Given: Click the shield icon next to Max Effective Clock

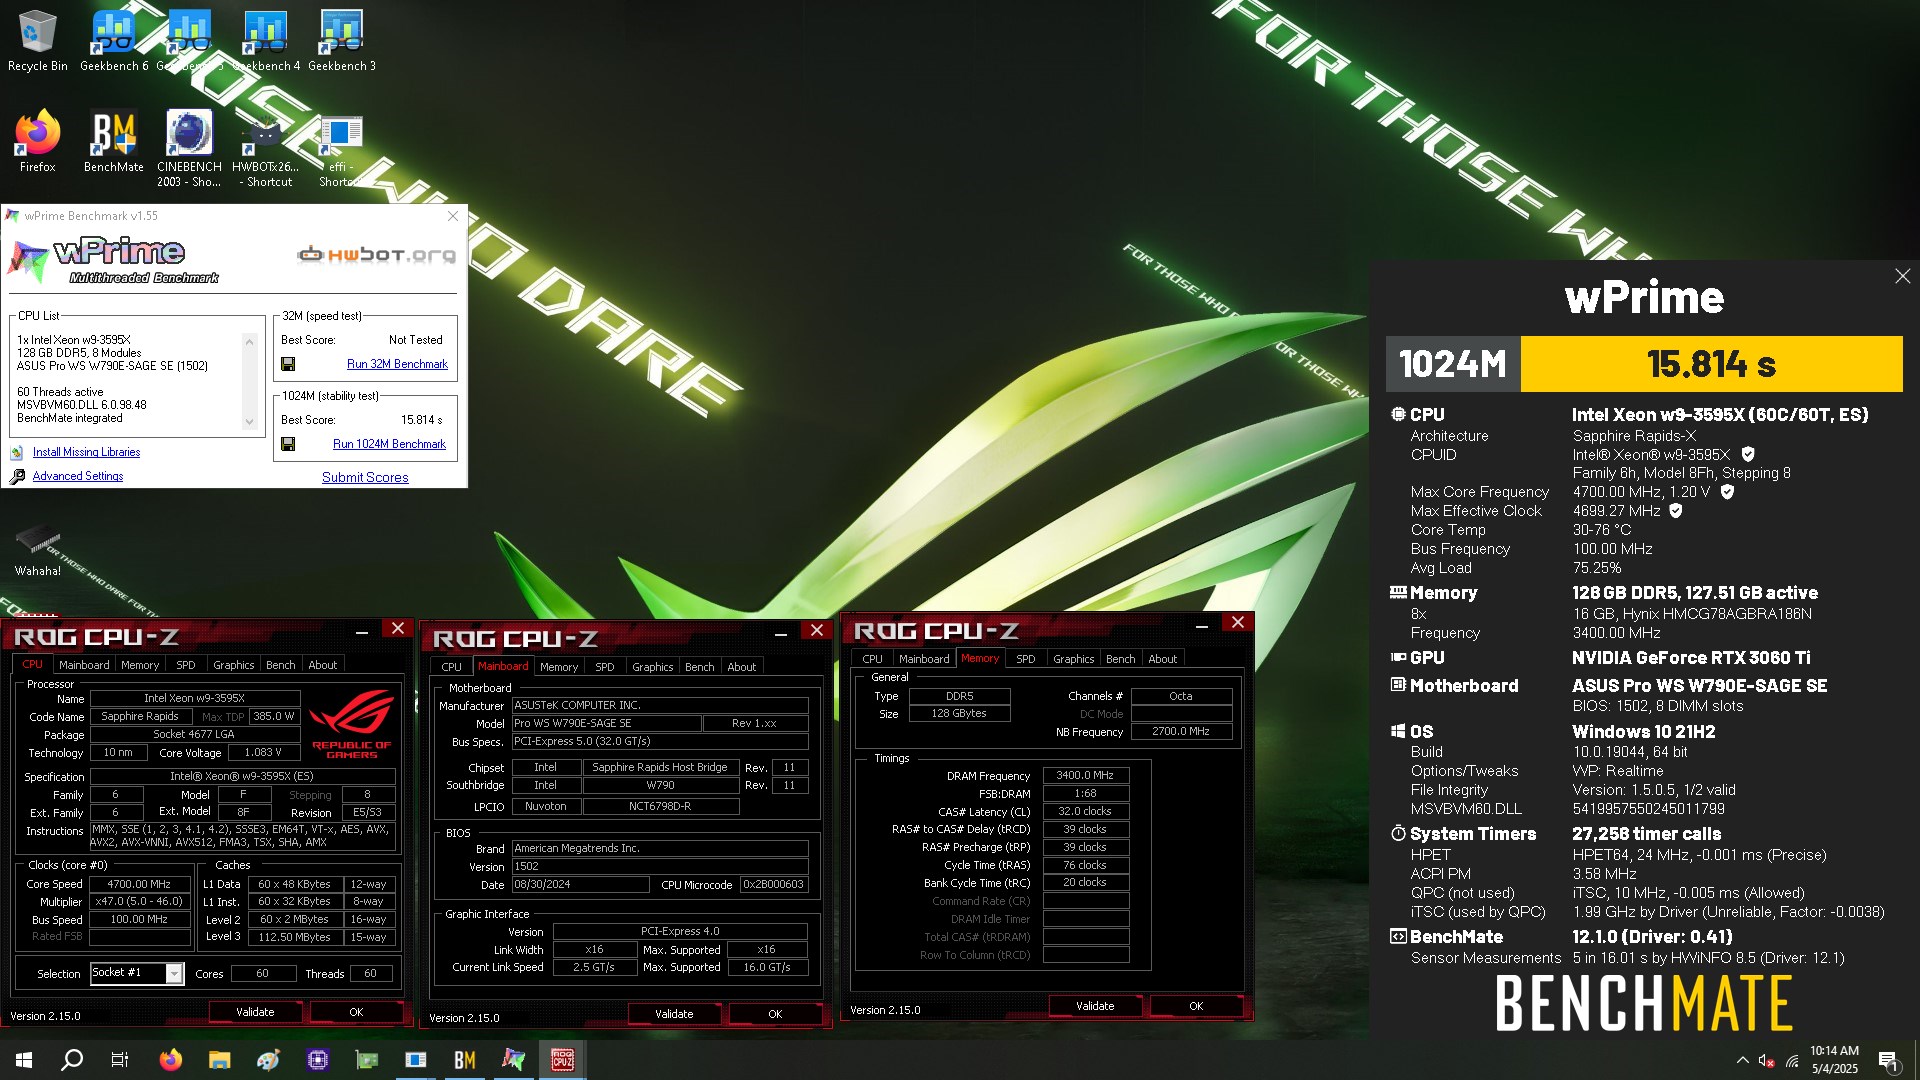Looking at the screenshot, I should [x=1676, y=511].
